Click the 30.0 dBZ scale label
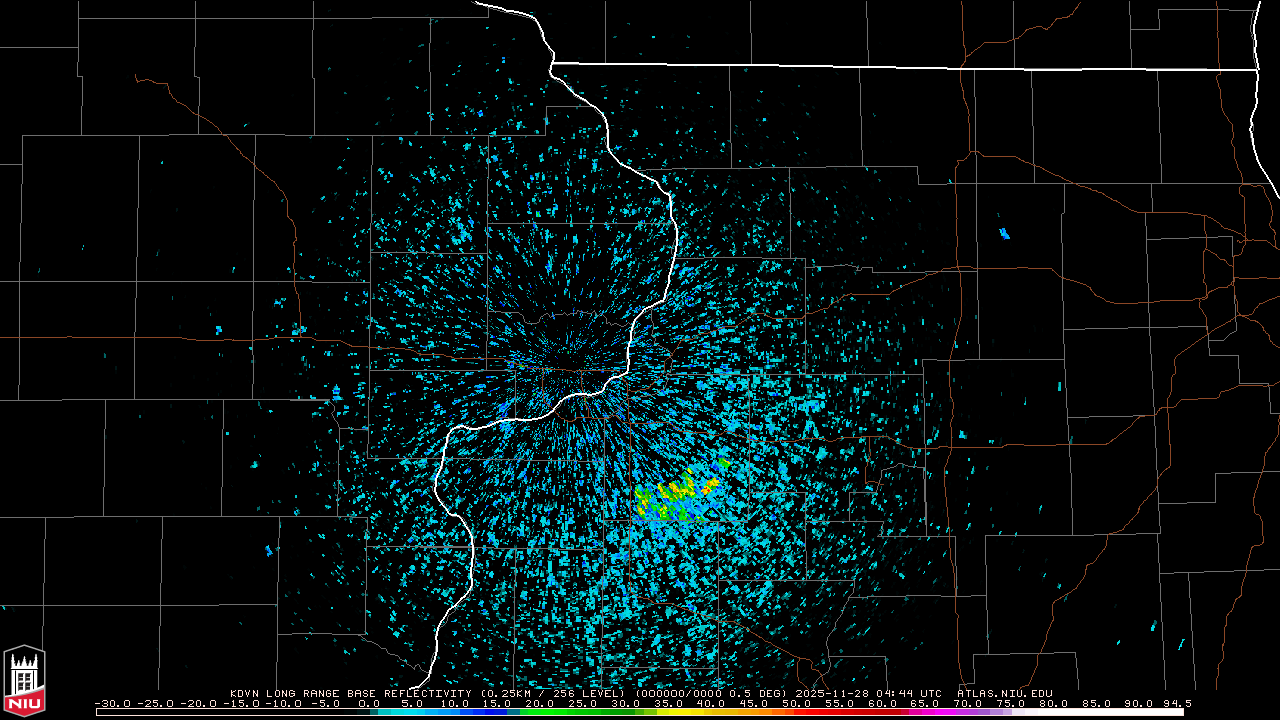Image resolution: width=1280 pixels, height=720 pixels. [625, 703]
